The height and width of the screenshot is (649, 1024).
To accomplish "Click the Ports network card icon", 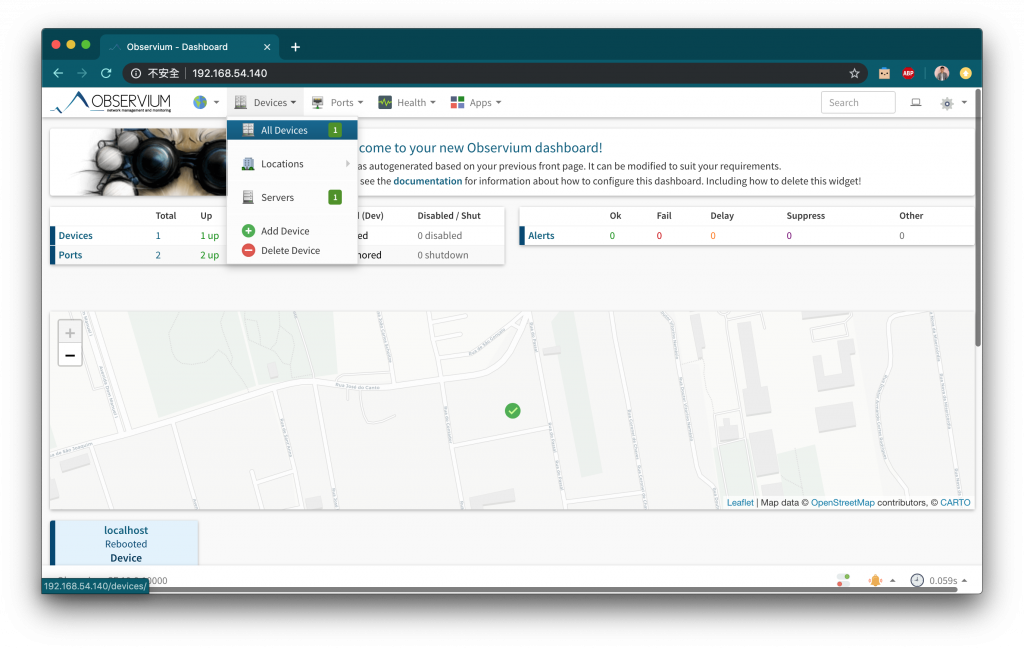I will [x=317, y=103].
